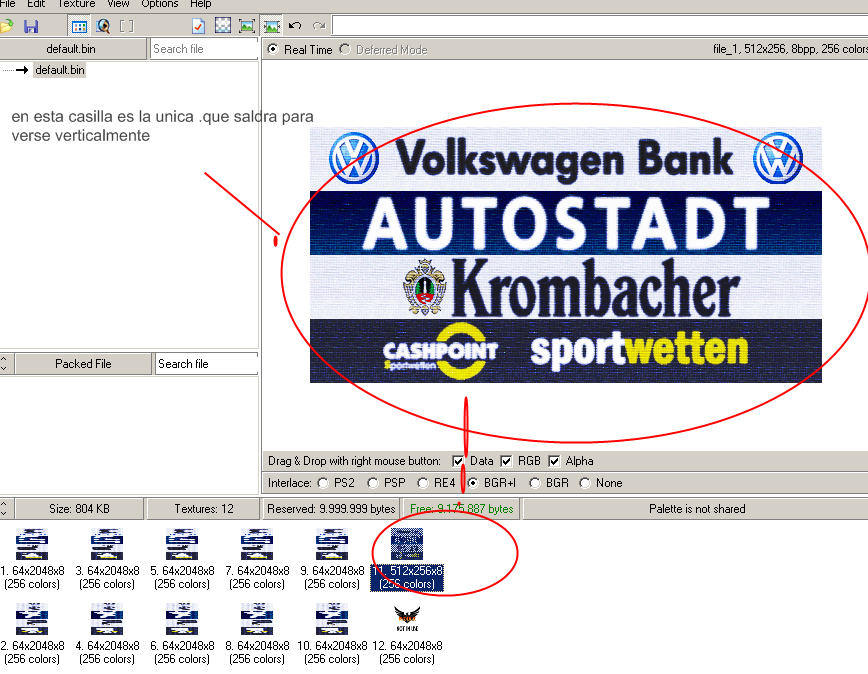Click the empty toolbar text field
This screenshot has height=674, width=868.
[x=600, y=25]
